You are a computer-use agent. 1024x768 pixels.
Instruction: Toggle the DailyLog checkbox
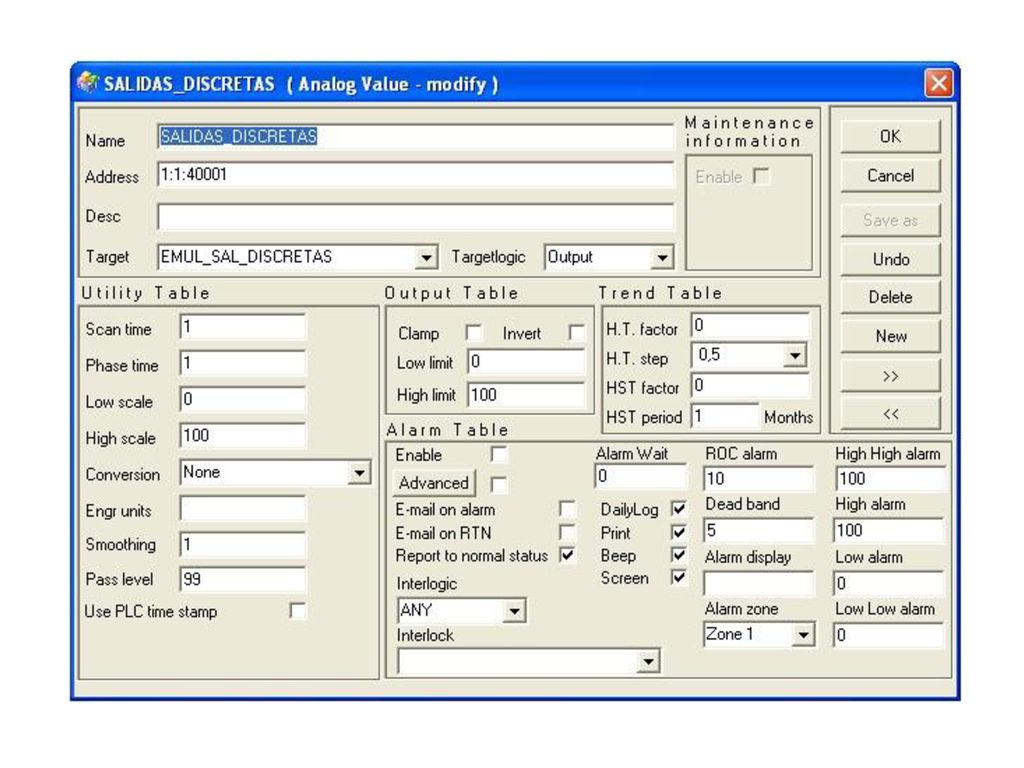tap(679, 509)
